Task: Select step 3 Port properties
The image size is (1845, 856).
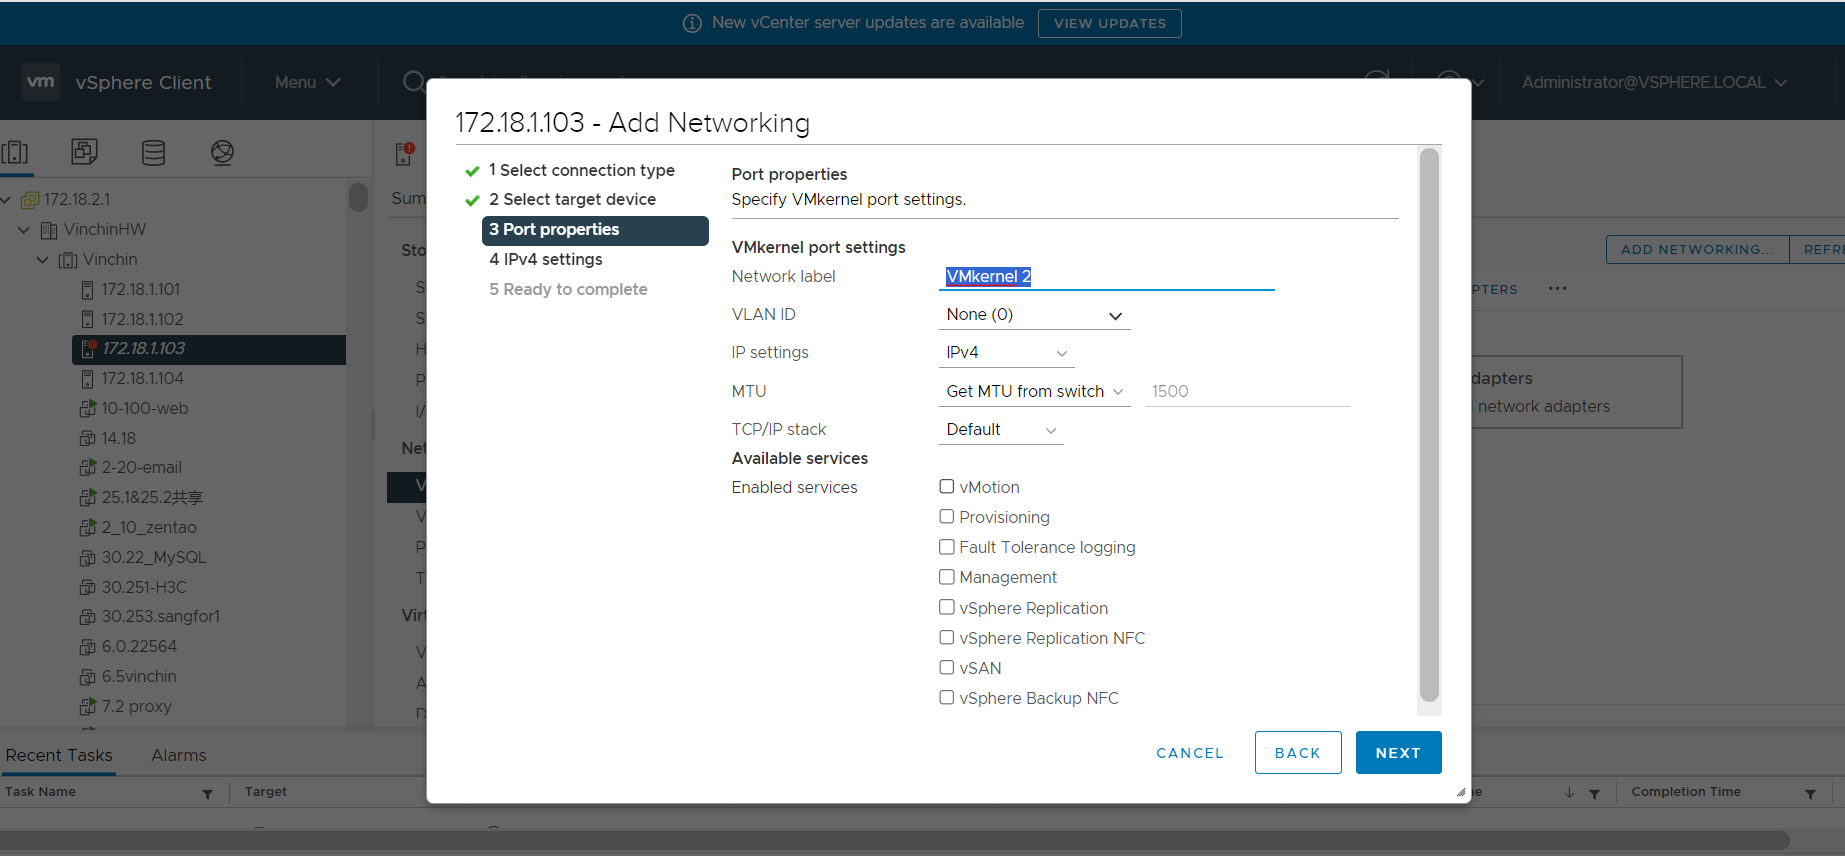Action: pyautogui.click(x=595, y=230)
